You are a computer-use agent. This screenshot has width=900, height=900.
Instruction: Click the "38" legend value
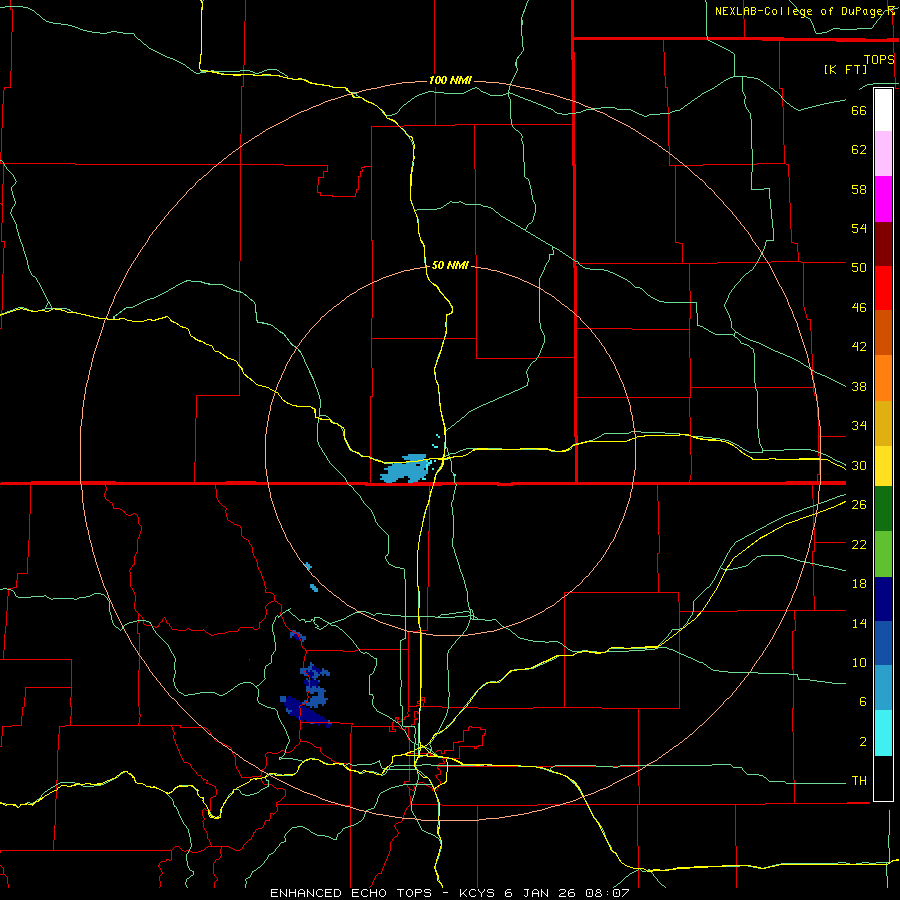coord(859,386)
